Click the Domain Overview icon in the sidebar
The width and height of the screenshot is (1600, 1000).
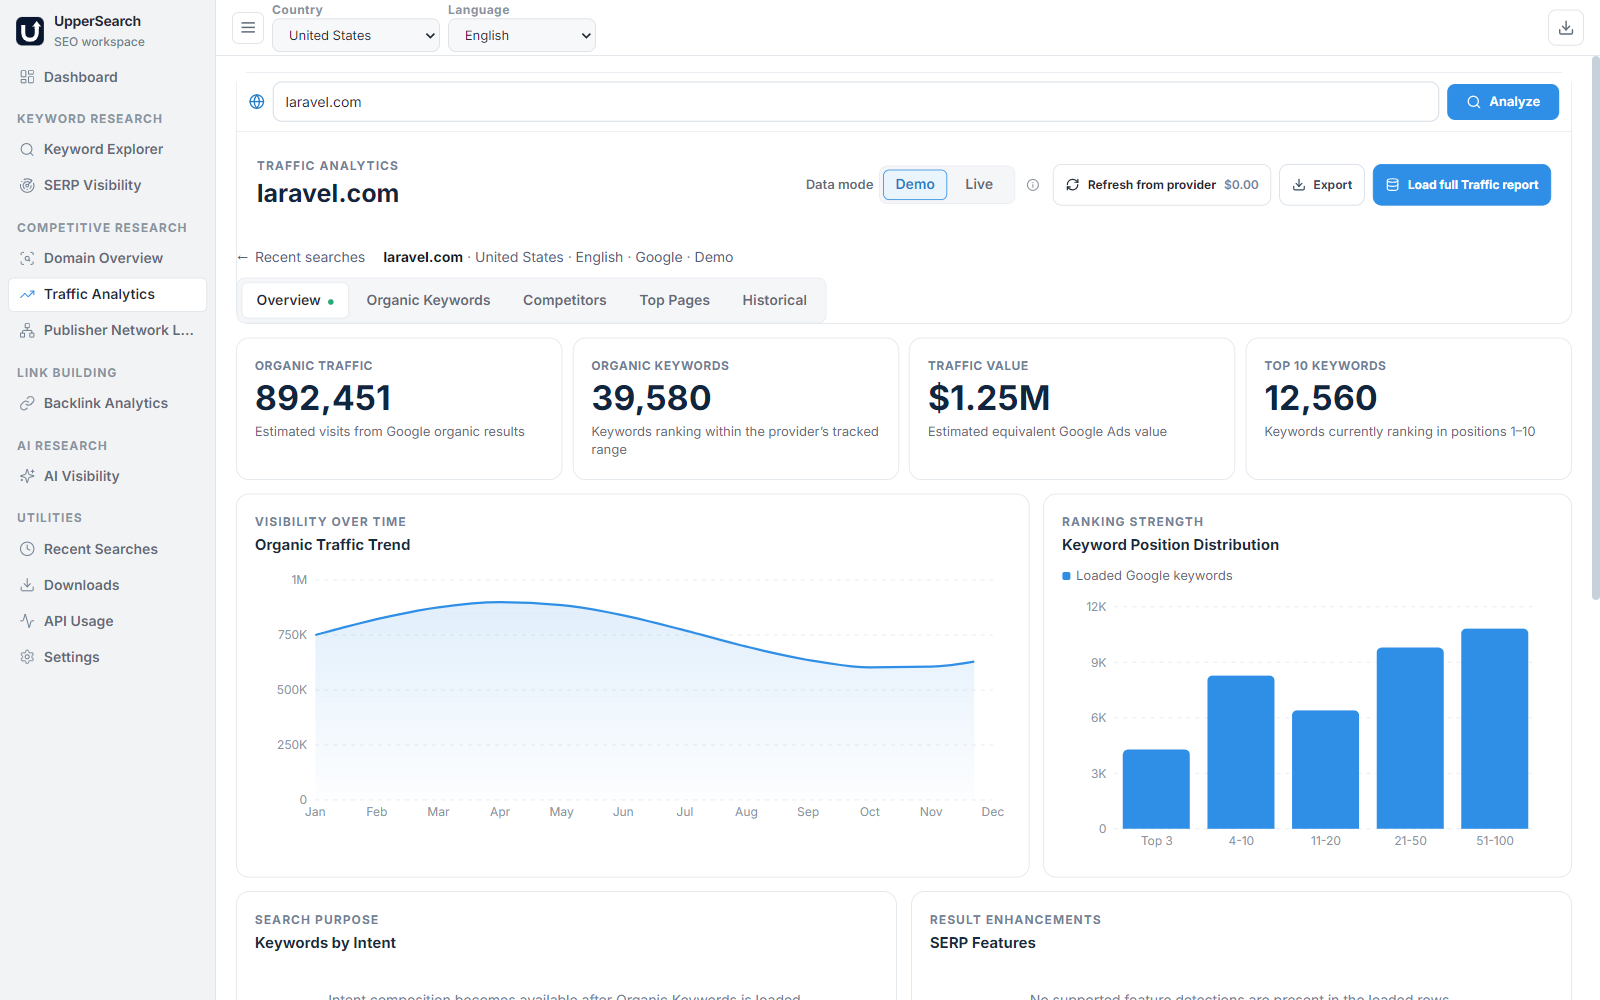click(x=27, y=258)
